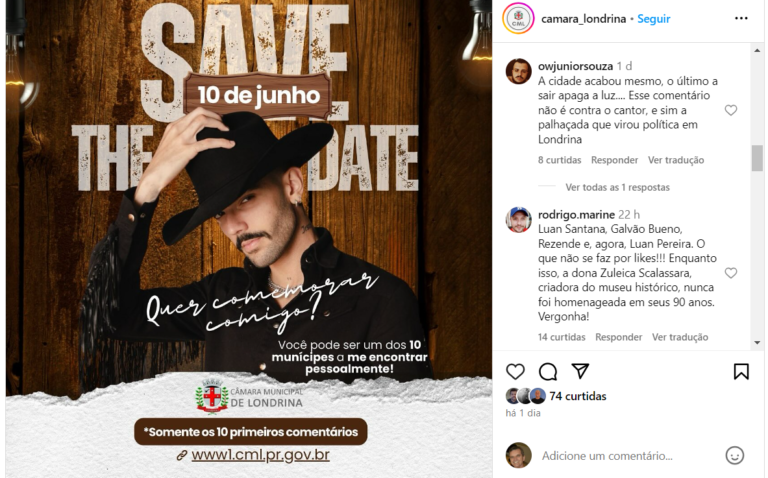
Task: Focus the Adicione um comentário field
Action: click(x=629, y=456)
